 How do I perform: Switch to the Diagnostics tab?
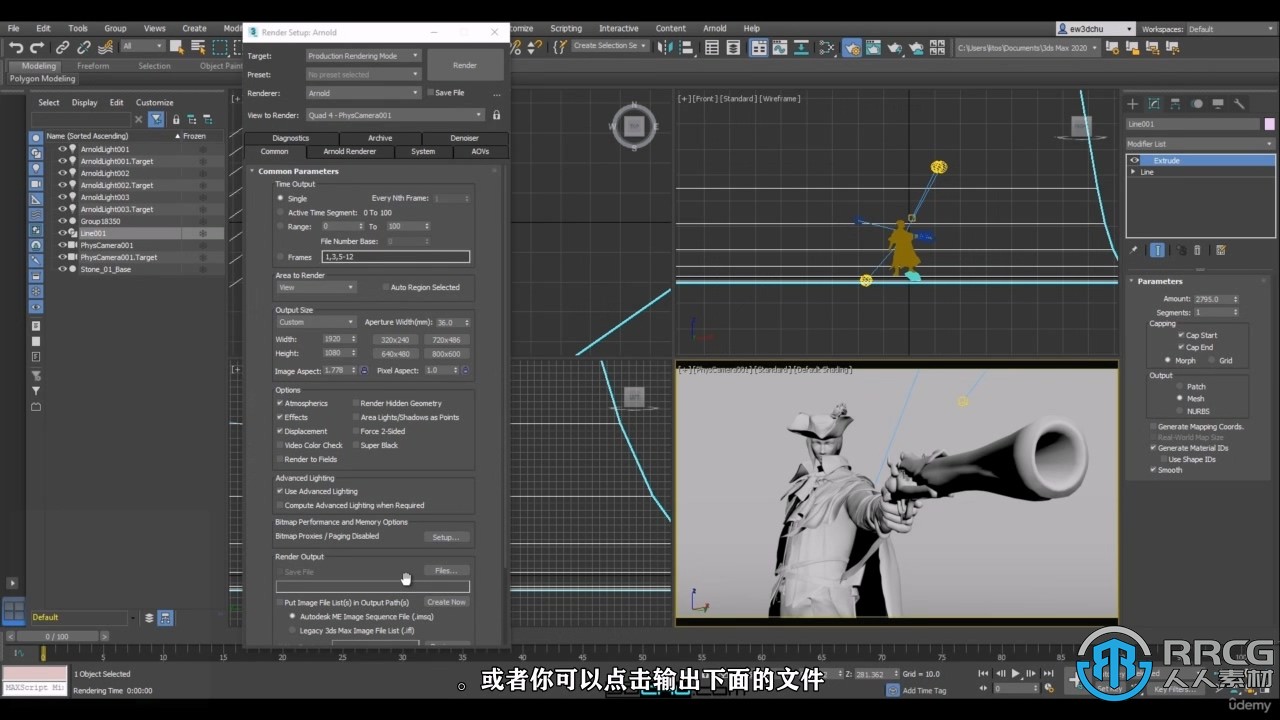pos(291,138)
